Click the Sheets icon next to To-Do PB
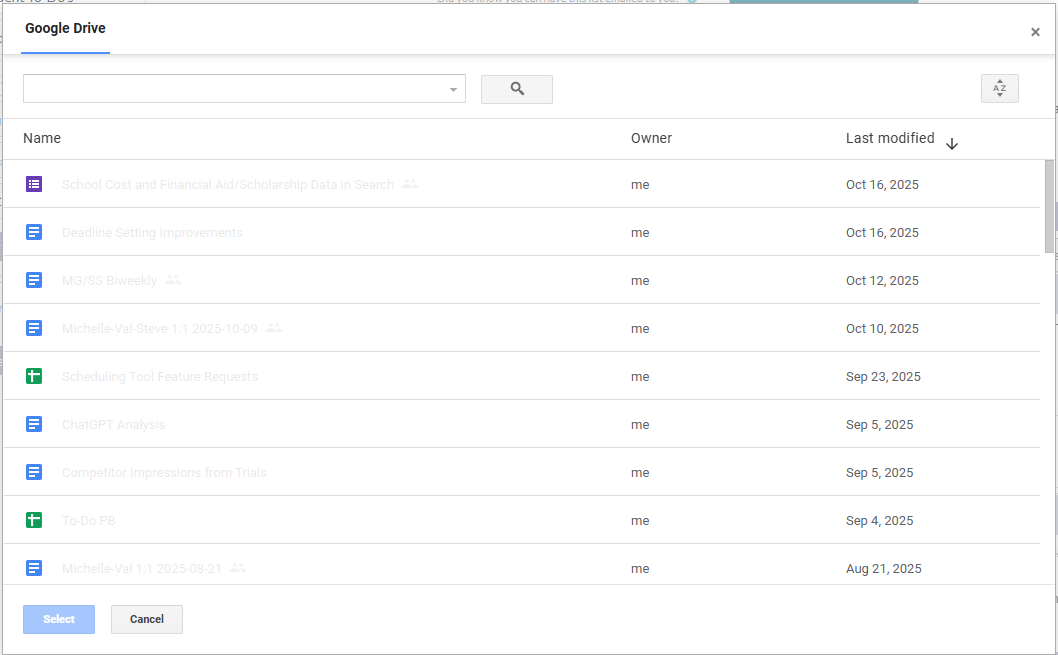The image size is (1058, 655). pos(34,520)
